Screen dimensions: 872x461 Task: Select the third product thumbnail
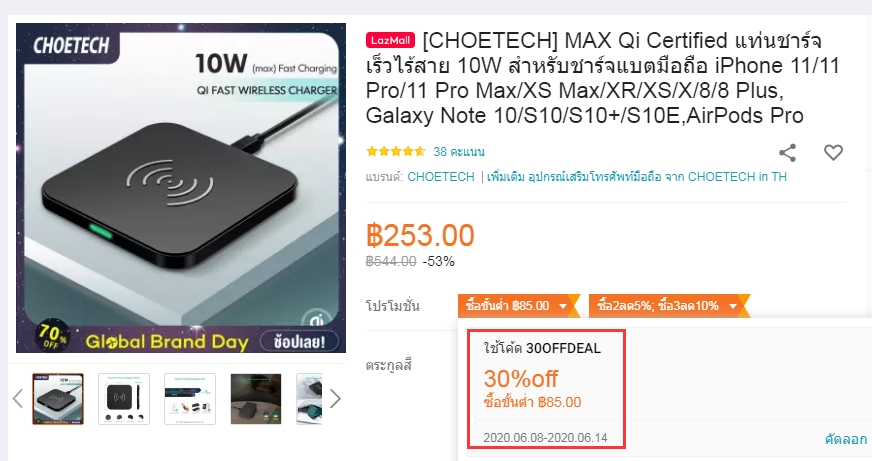190,399
